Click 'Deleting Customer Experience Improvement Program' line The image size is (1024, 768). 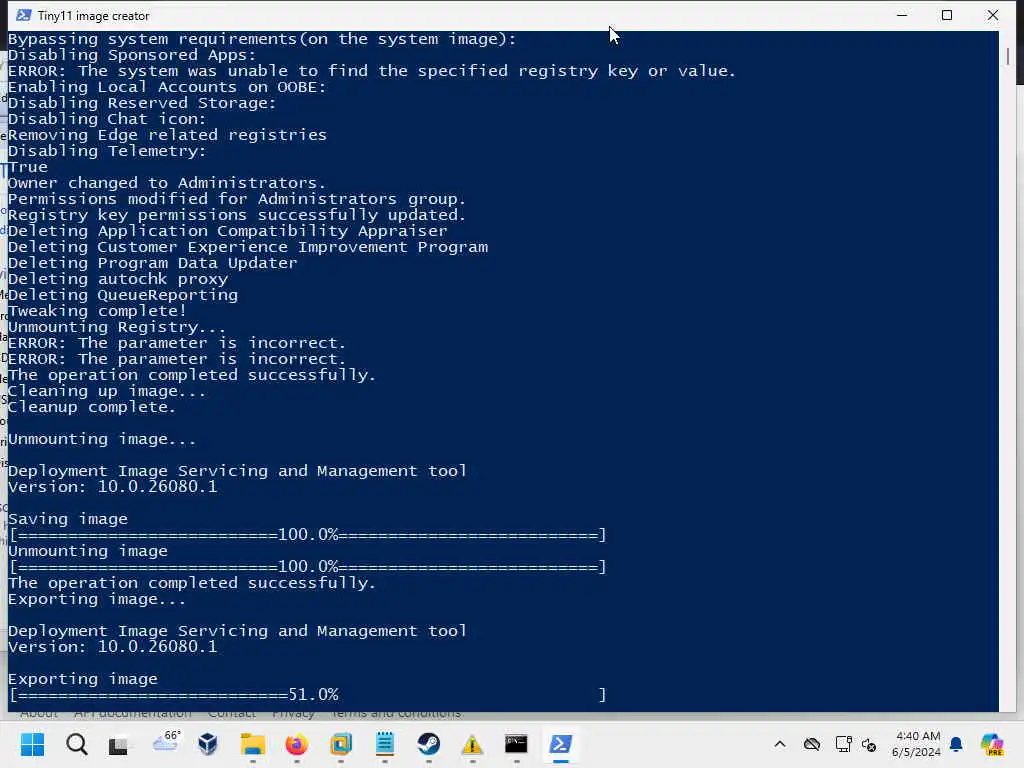(x=248, y=247)
